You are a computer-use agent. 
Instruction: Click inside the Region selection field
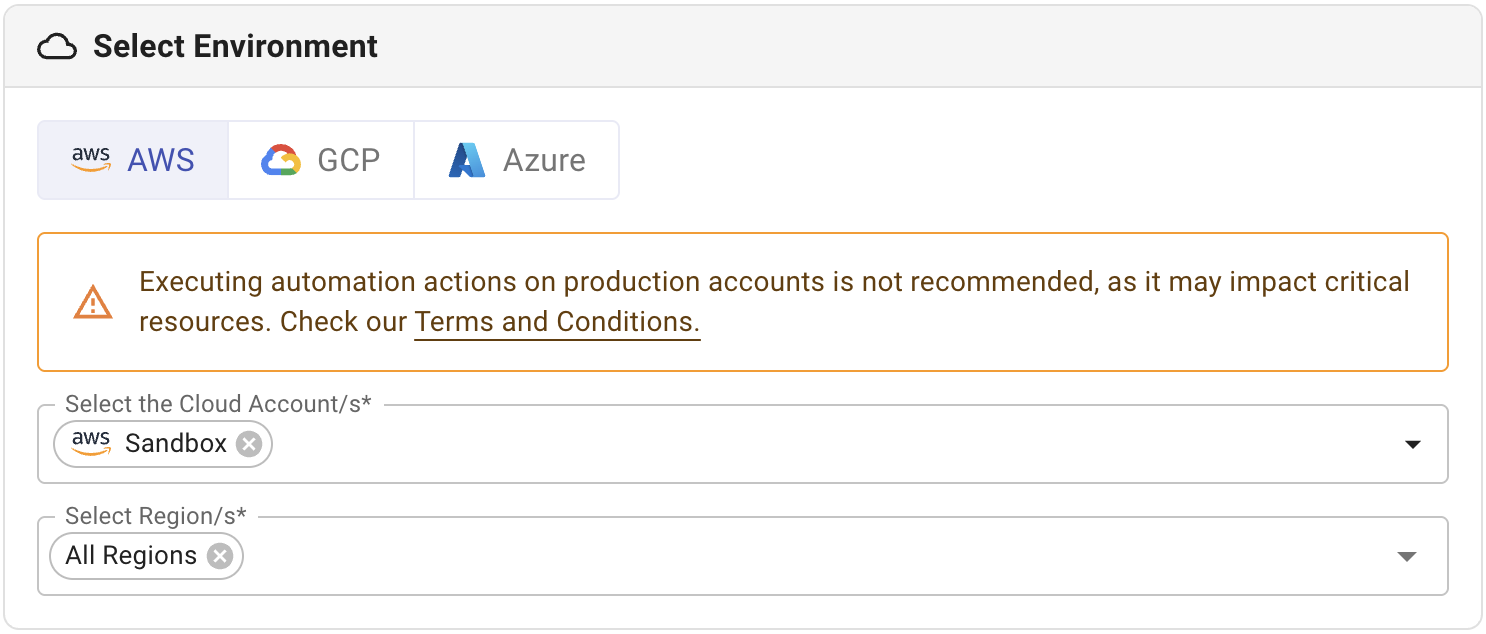(x=800, y=556)
